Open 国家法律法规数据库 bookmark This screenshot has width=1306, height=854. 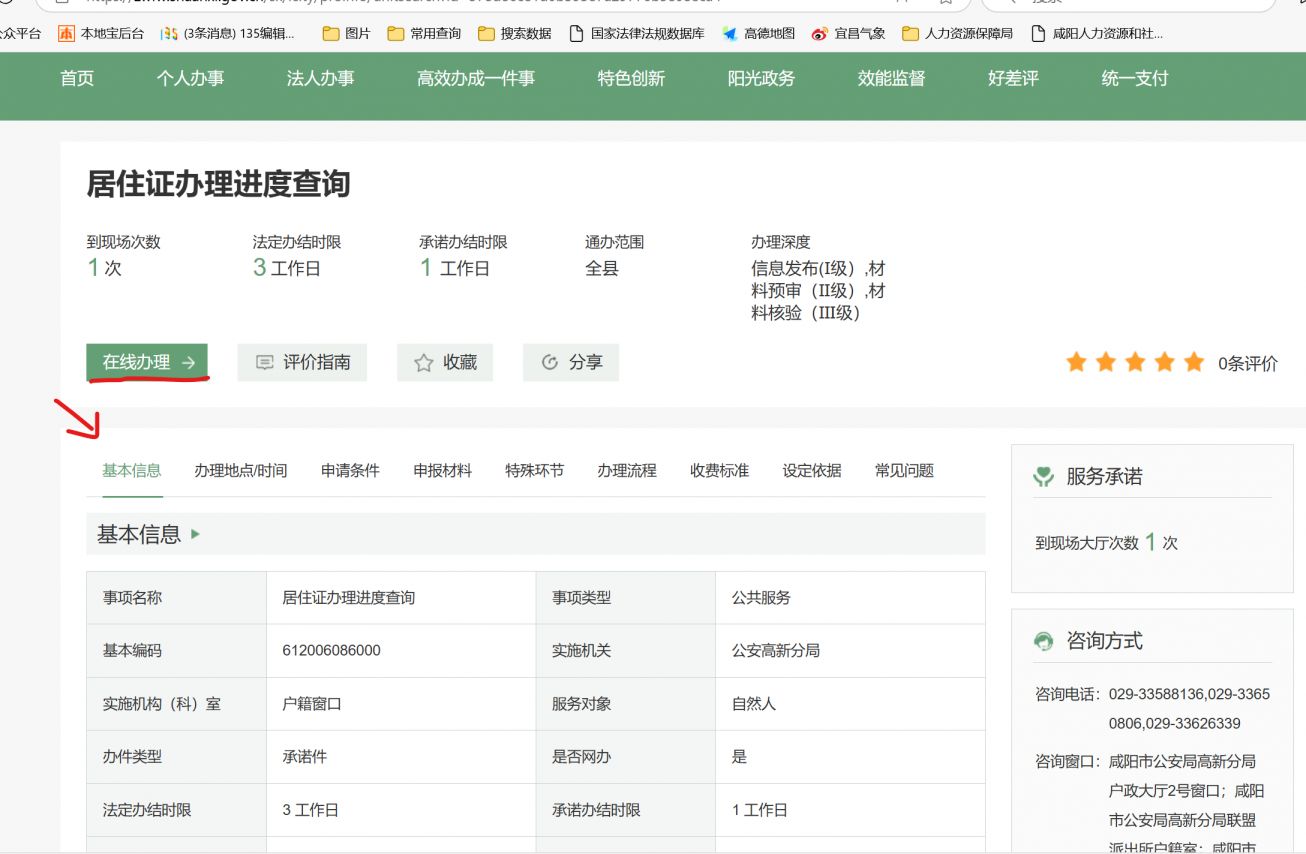point(637,33)
